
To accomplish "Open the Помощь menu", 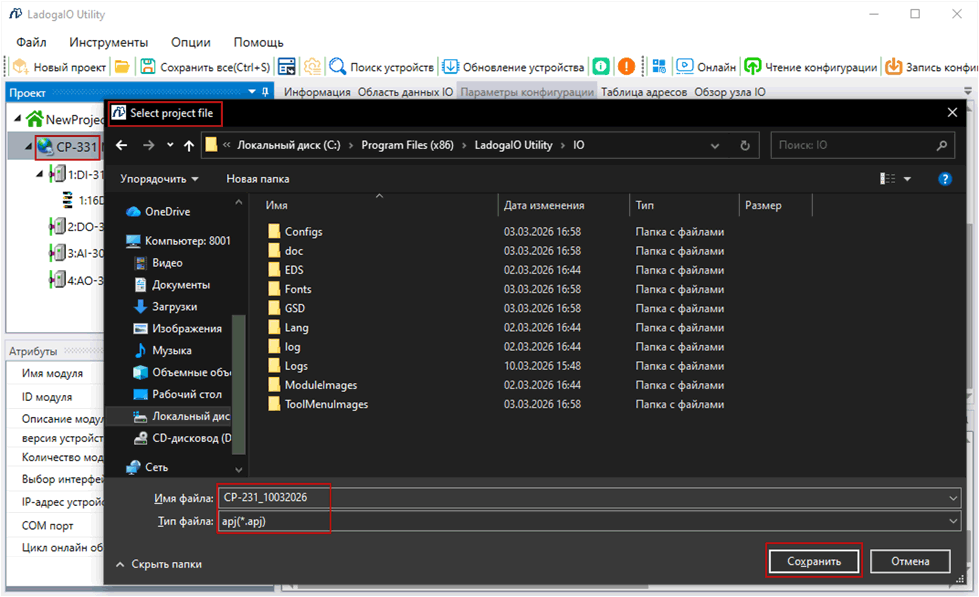I will (x=258, y=42).
